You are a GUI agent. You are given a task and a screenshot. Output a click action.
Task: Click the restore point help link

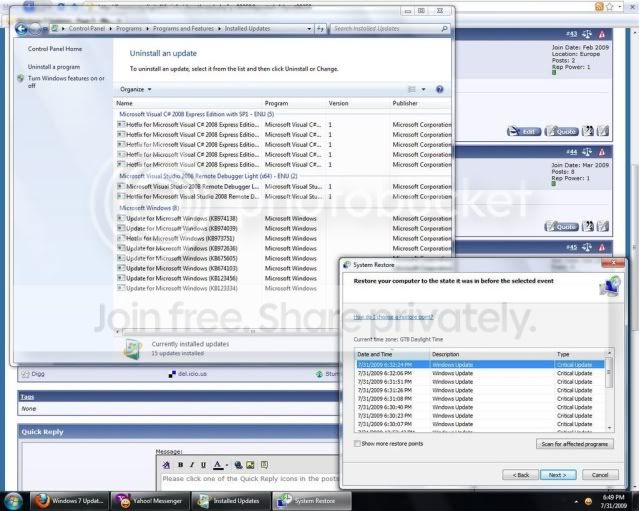[393, 317]
